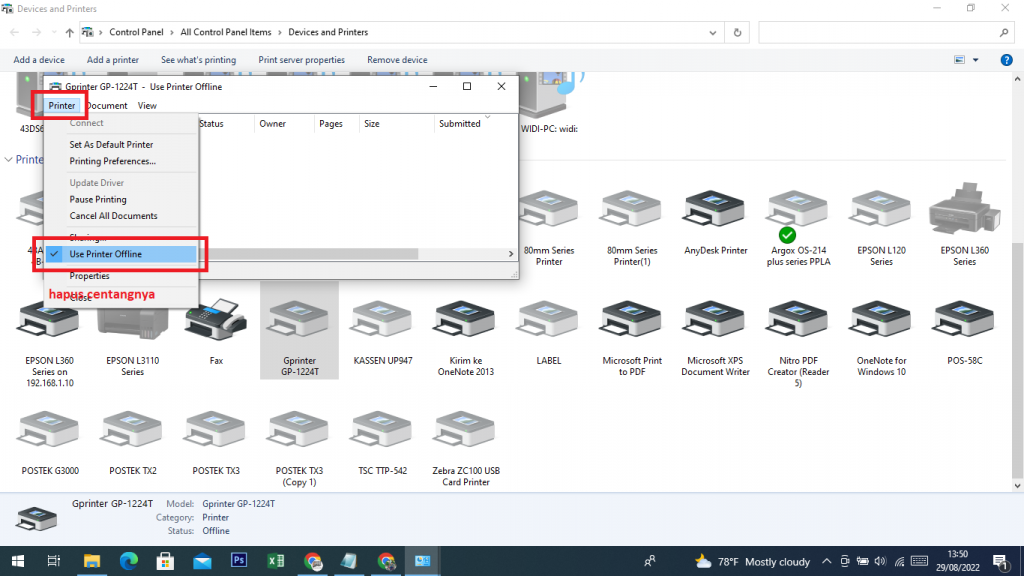Go to Control Panel breadcrumb
Image resolution: width=1024 pixels, height=576 pixels.
pyautogui.click(x=136, y=32)
